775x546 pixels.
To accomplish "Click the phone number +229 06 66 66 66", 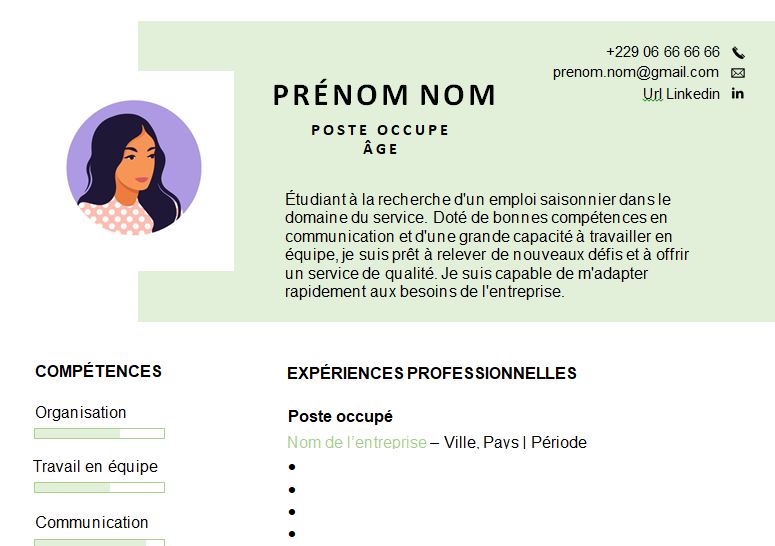I will pyautogui.click(x=663, y=52).
